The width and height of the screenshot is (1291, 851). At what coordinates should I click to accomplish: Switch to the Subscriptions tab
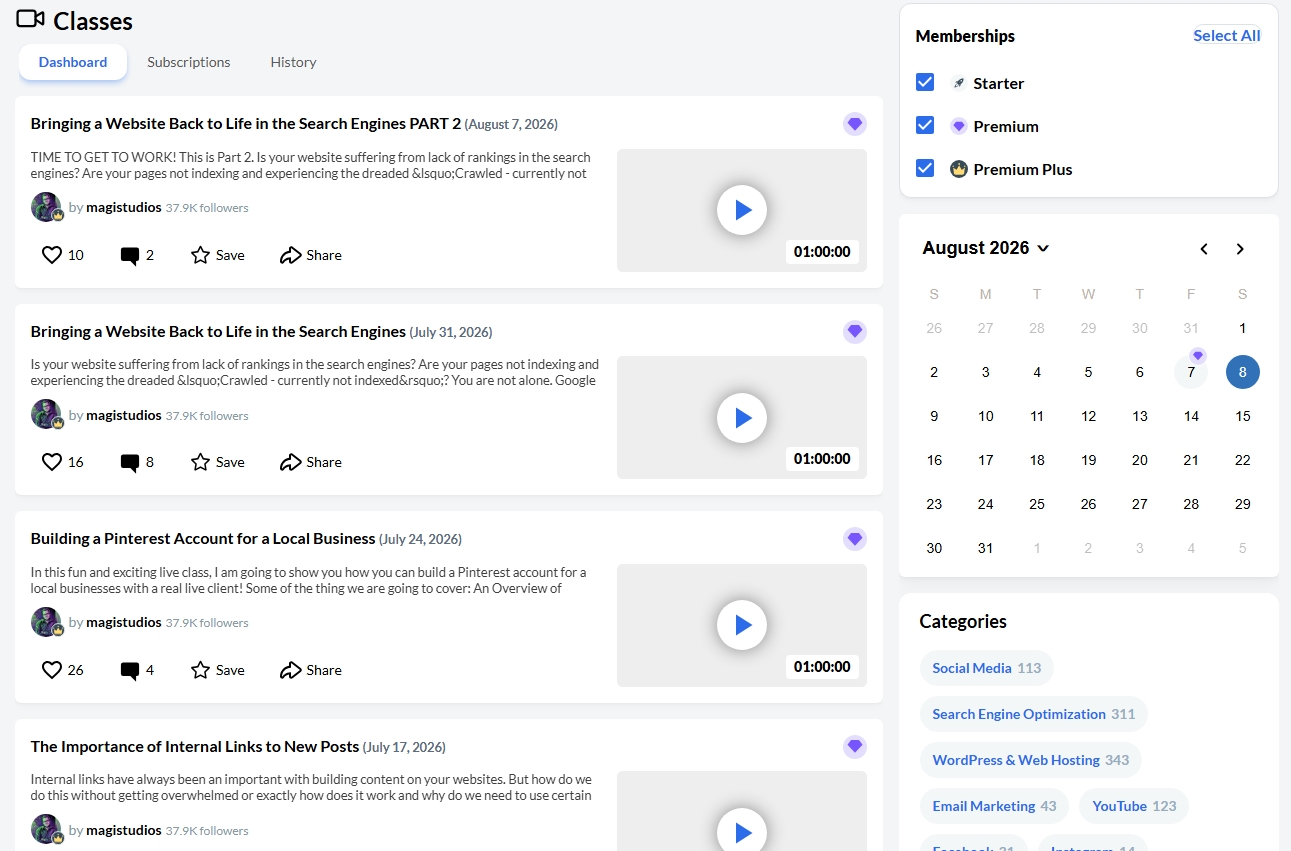tap(189, 62)
